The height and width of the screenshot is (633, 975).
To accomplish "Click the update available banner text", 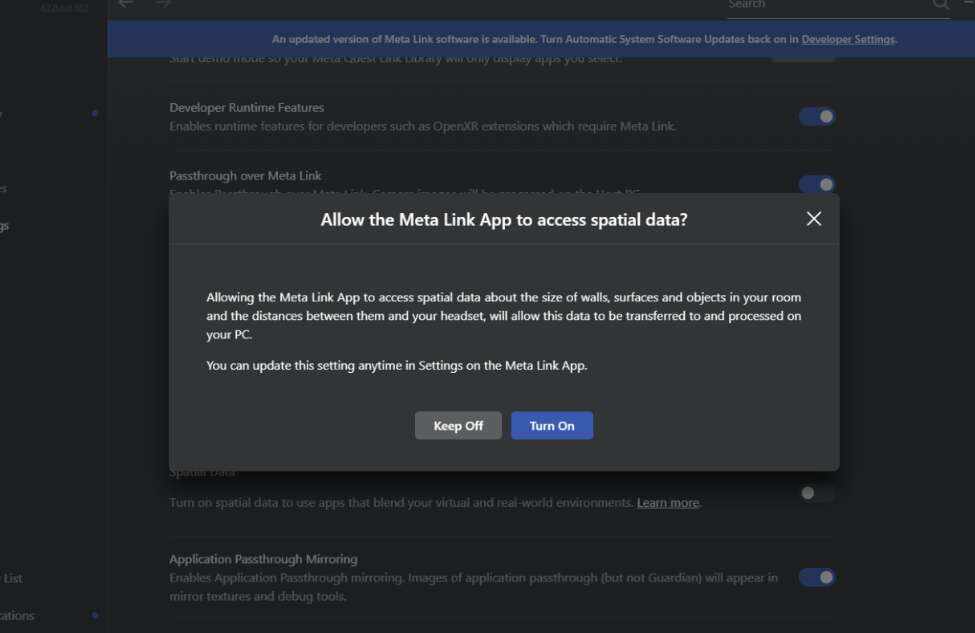I will pos(535,40).
